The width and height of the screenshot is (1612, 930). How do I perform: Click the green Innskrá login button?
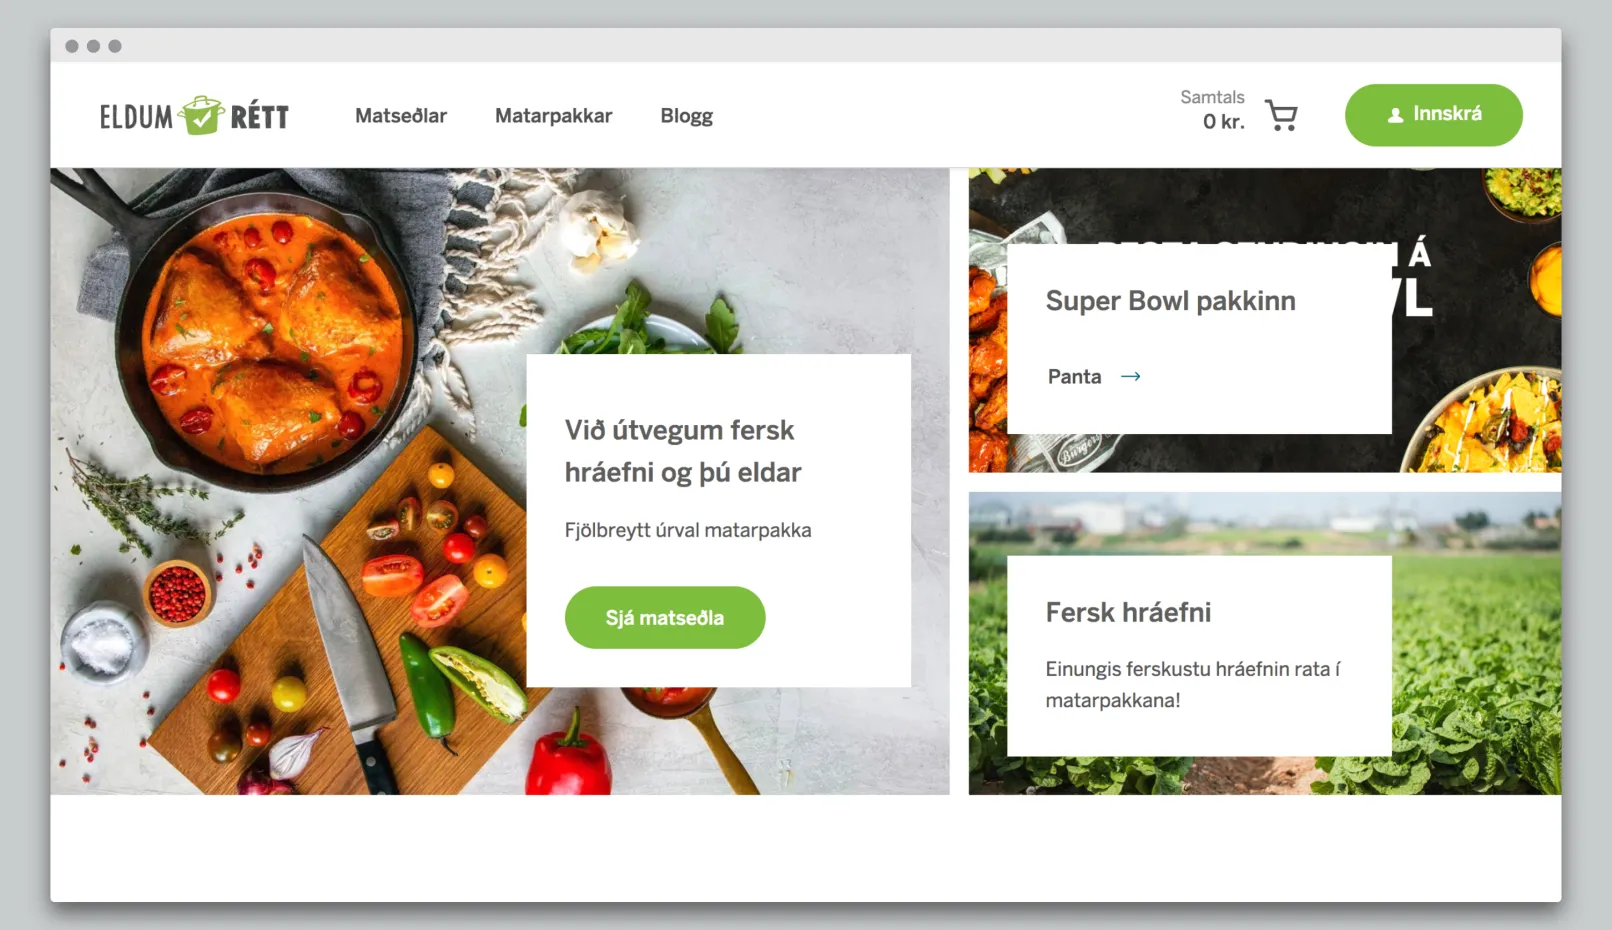click(1433, 115)
